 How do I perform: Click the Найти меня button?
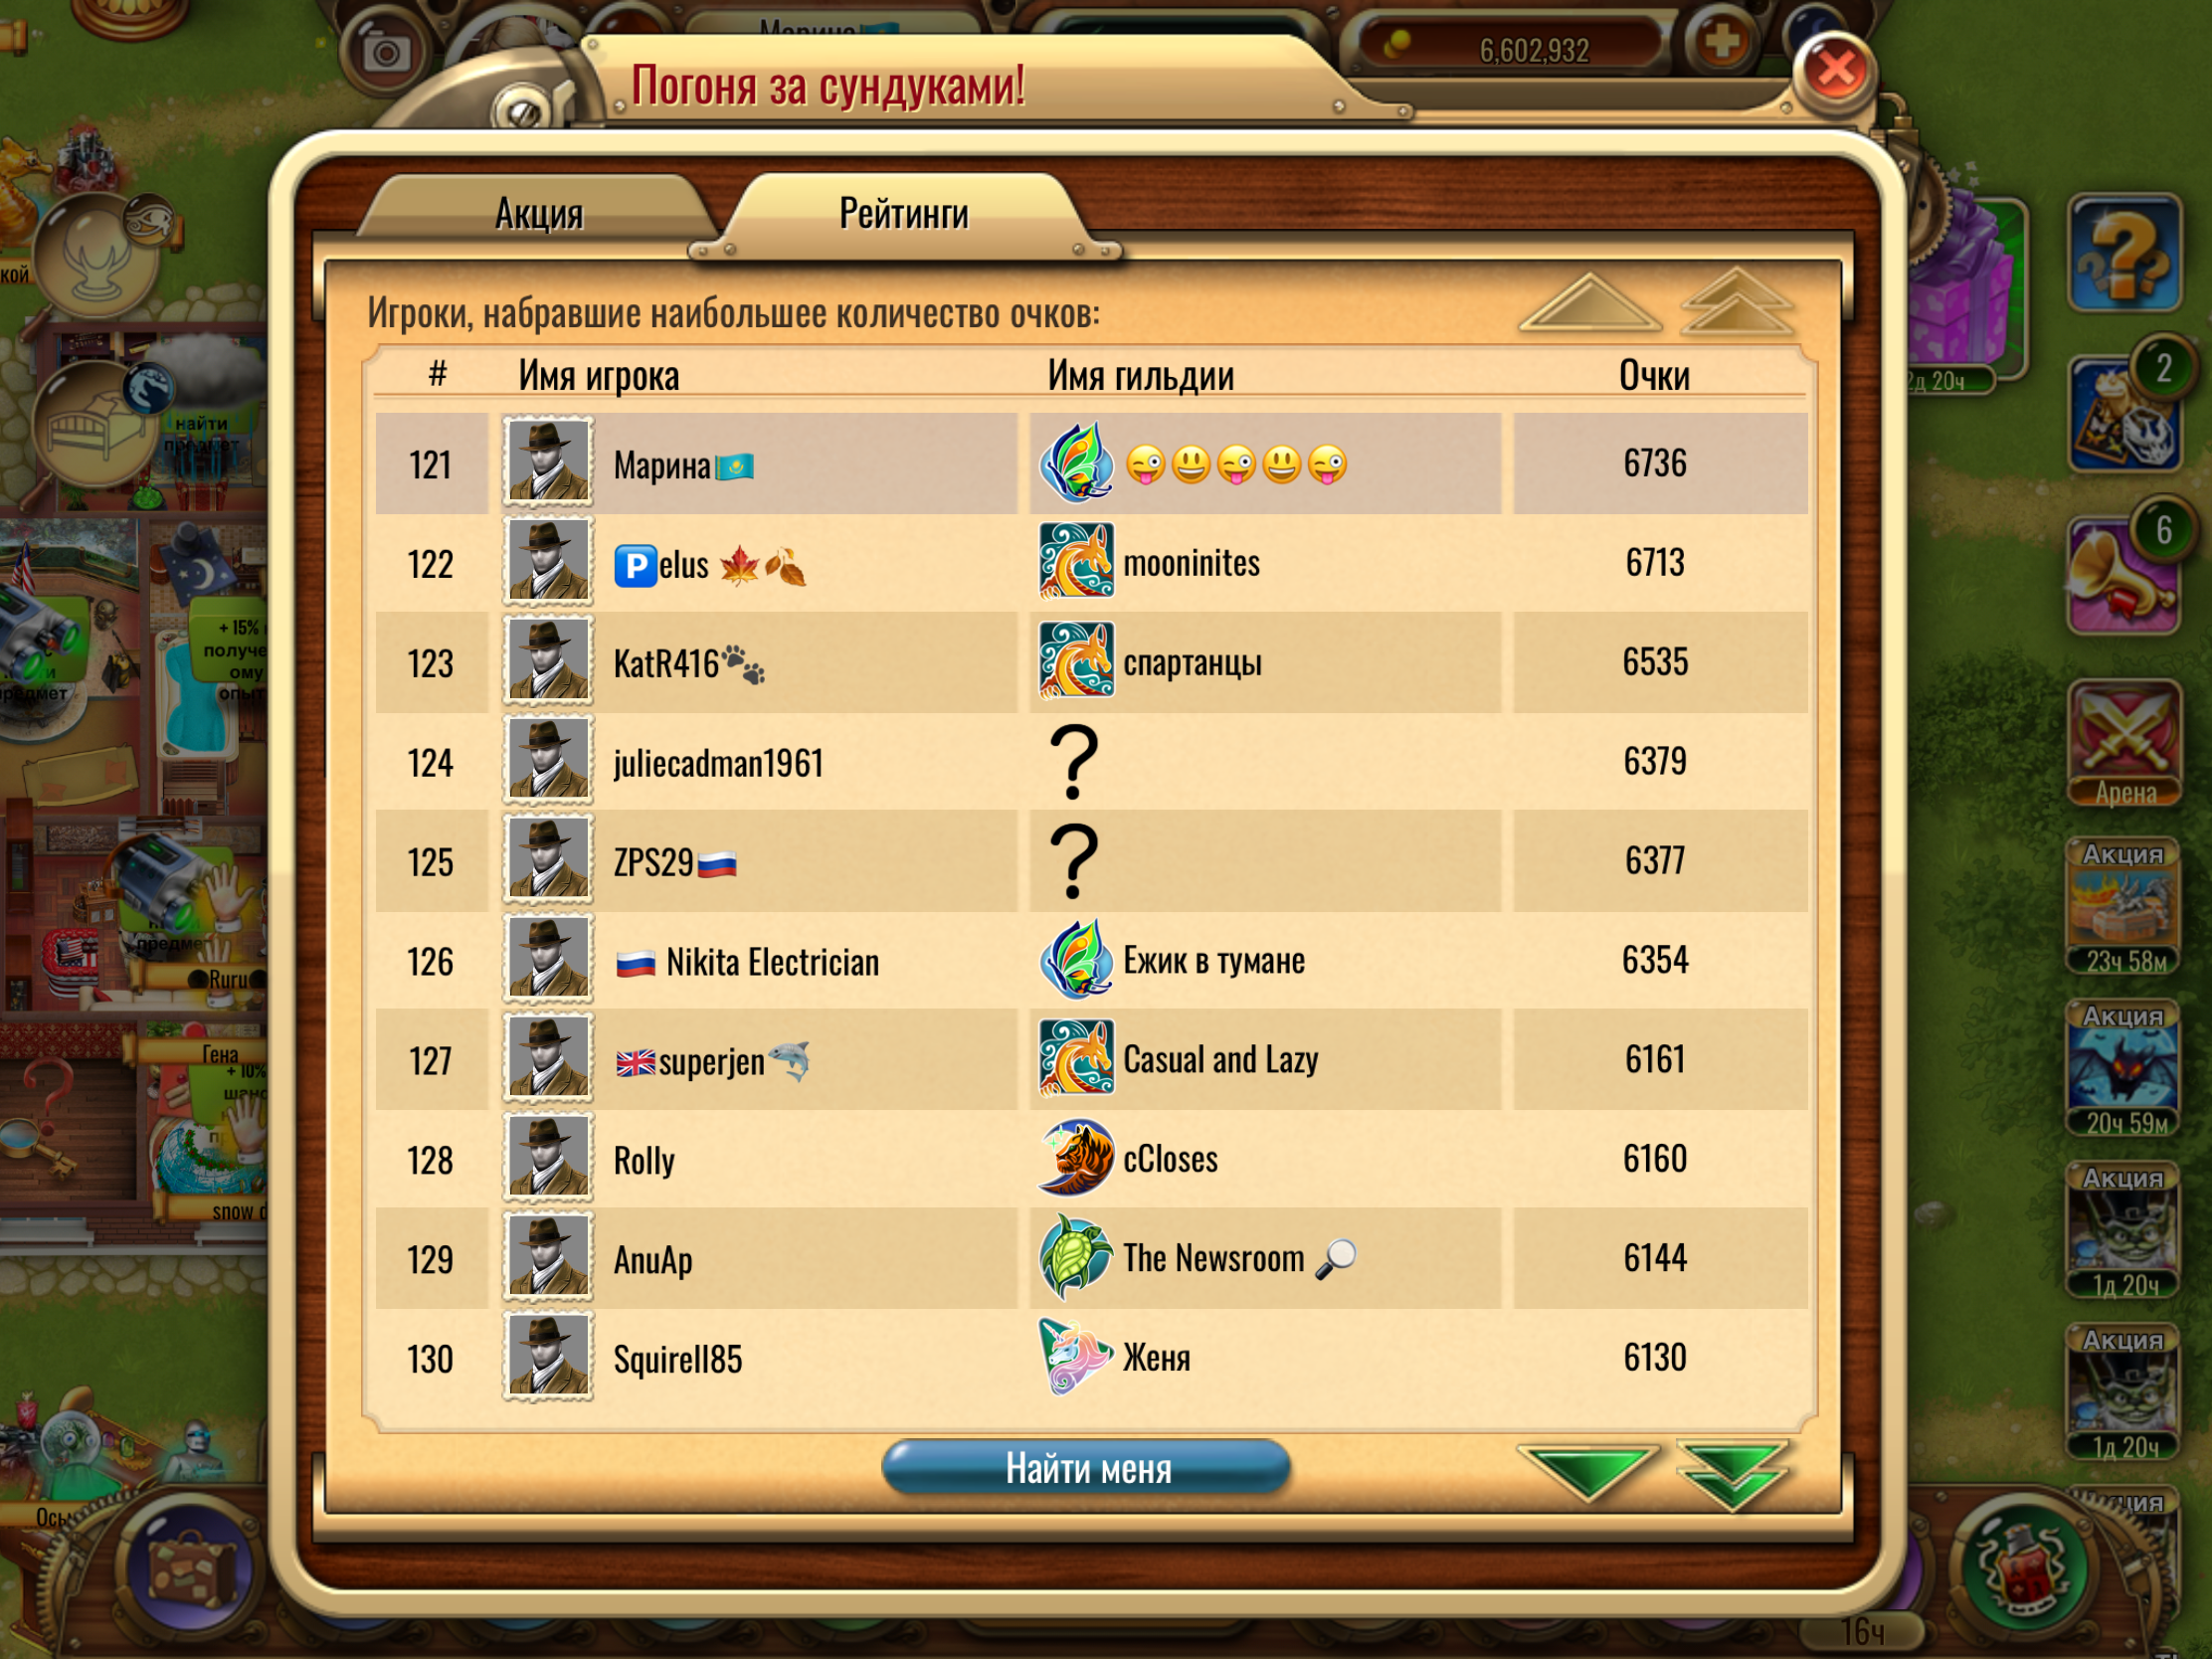tap(1086, 1467)
